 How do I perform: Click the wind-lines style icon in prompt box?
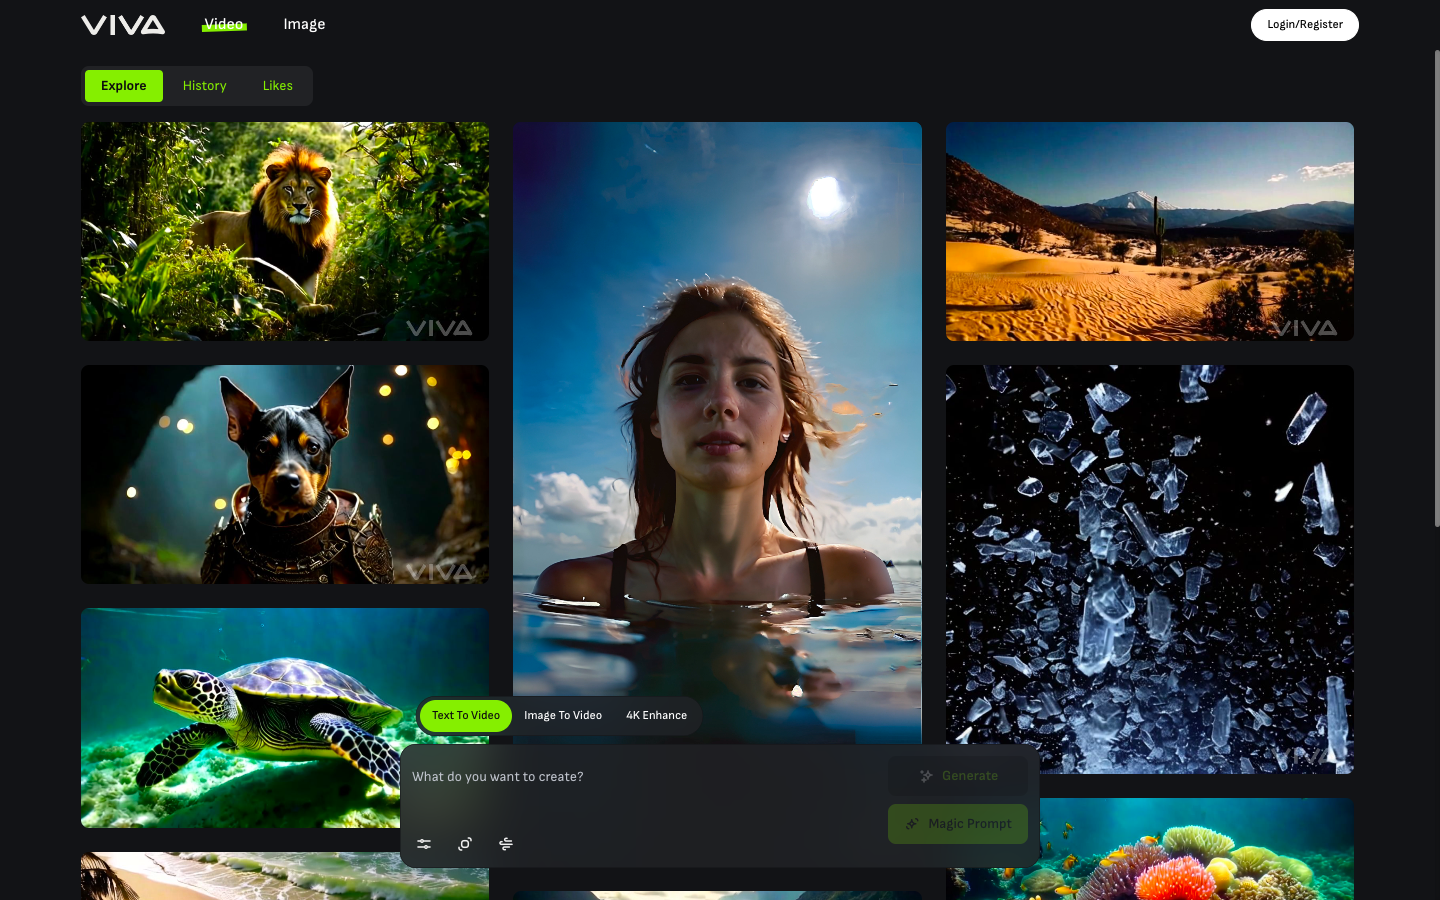506,844
